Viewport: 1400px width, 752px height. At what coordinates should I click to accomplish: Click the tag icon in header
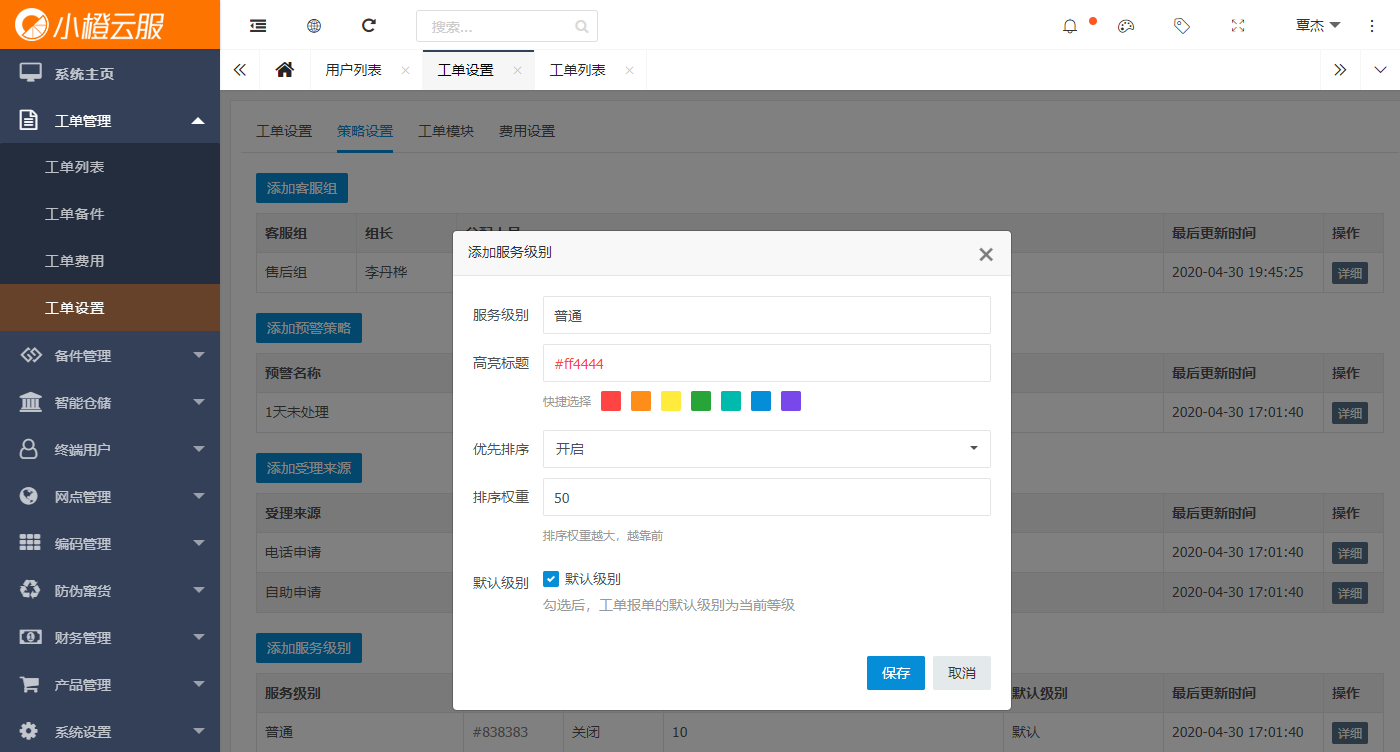pos(1182,26)
